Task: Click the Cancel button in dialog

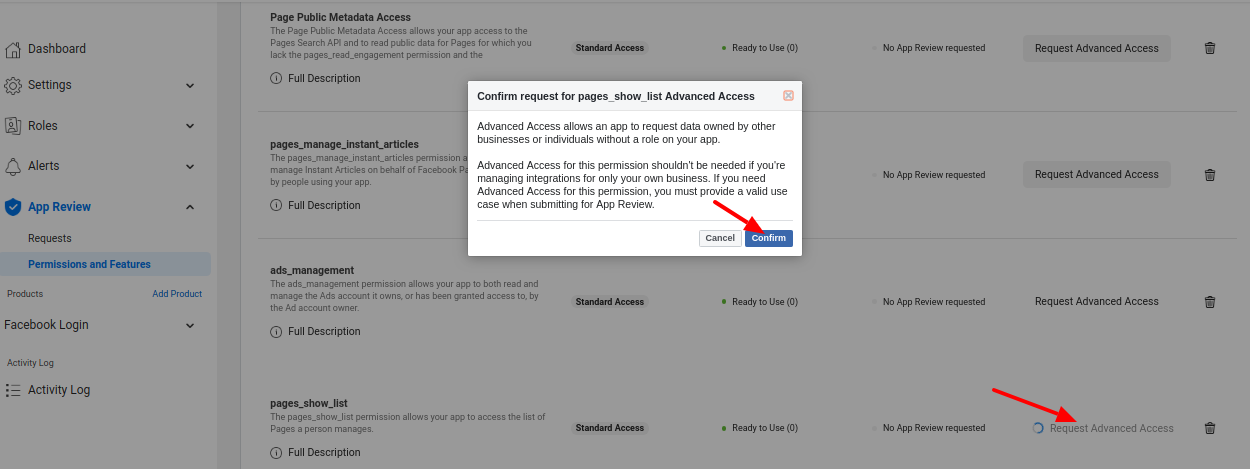Action: (x=719, y=238)
